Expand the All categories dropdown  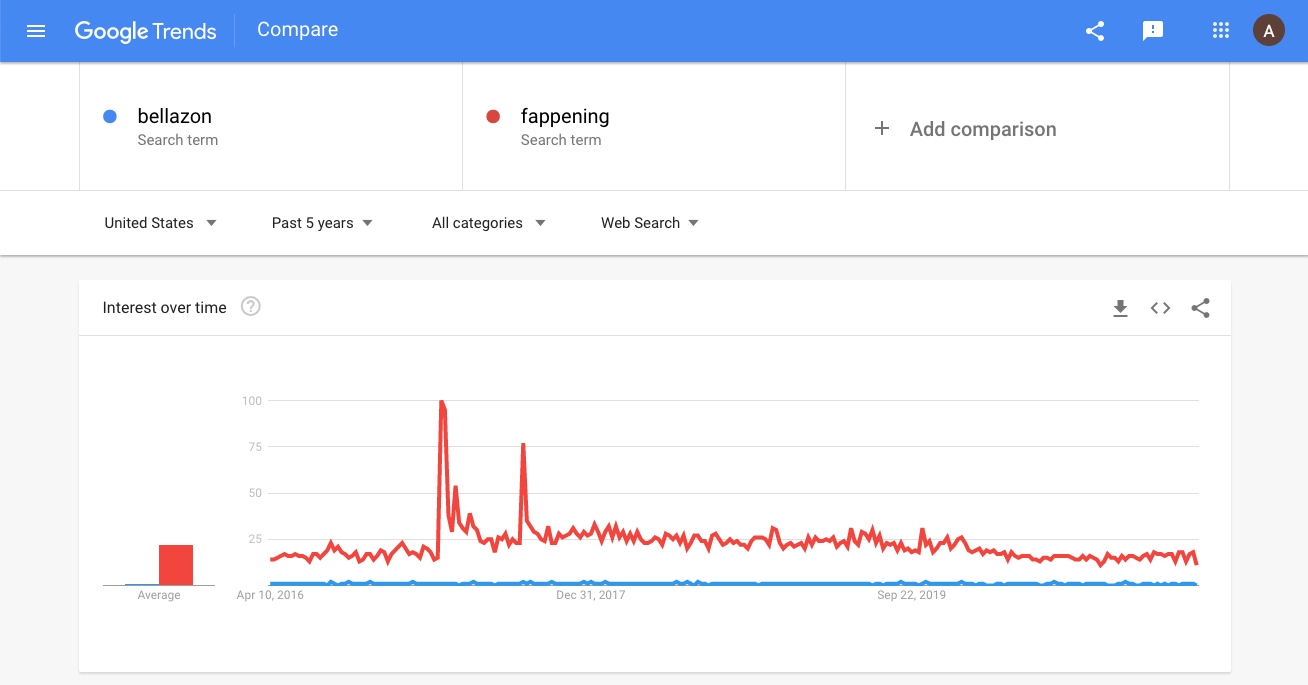click(488, 223)
